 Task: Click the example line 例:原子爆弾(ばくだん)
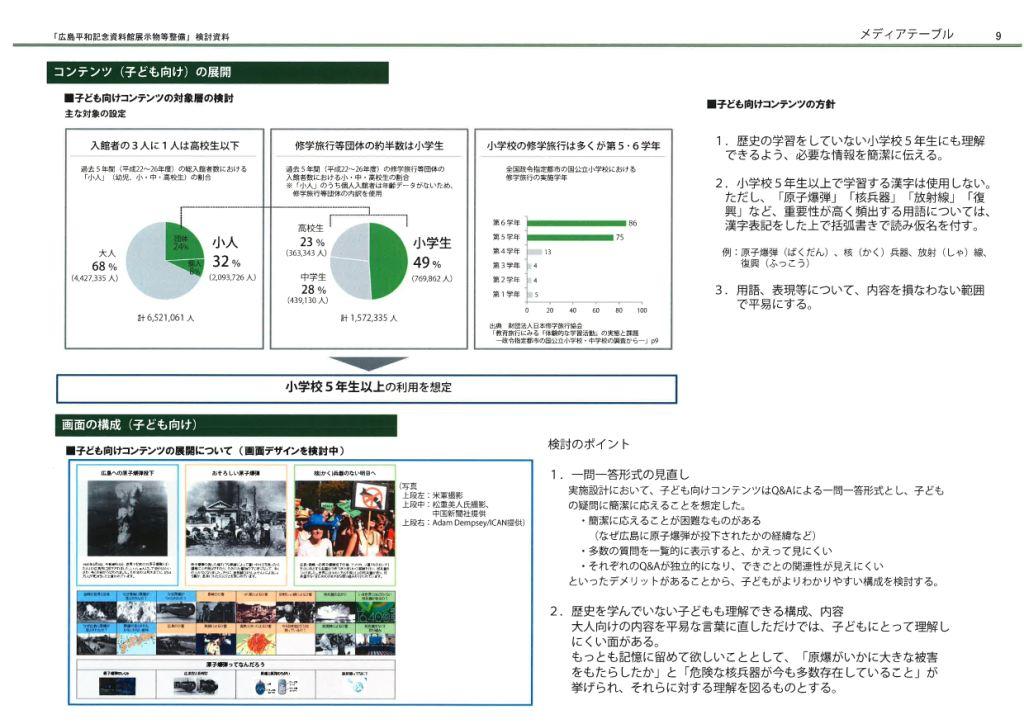click(x=854, y=258)
